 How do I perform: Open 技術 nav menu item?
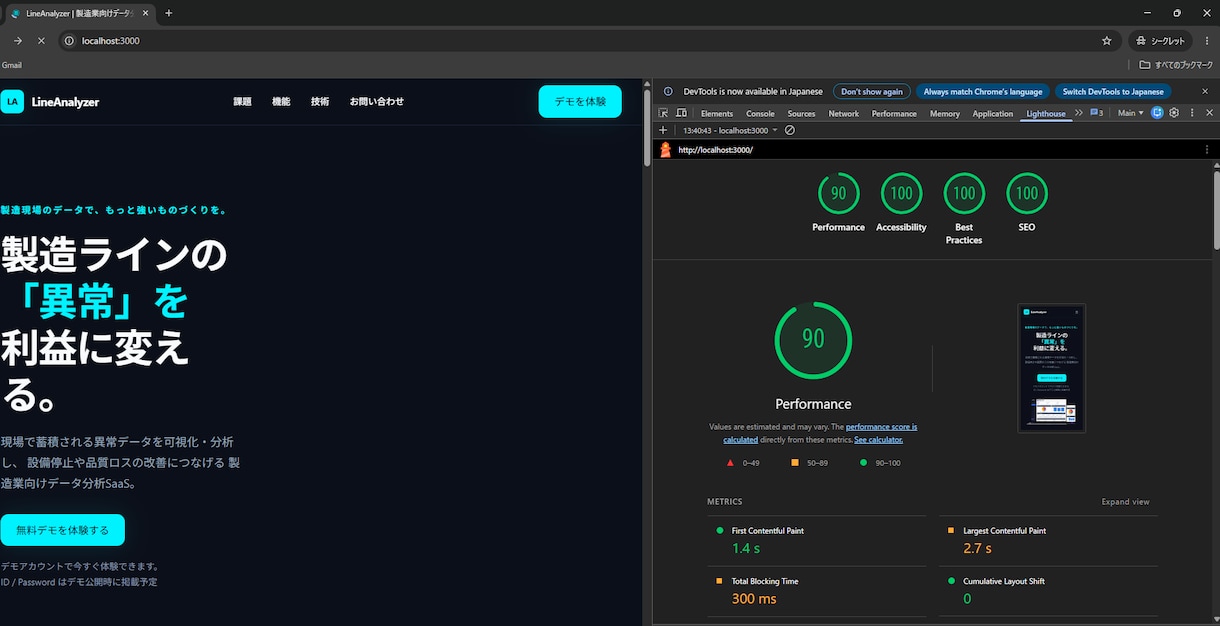click(320, 101)
